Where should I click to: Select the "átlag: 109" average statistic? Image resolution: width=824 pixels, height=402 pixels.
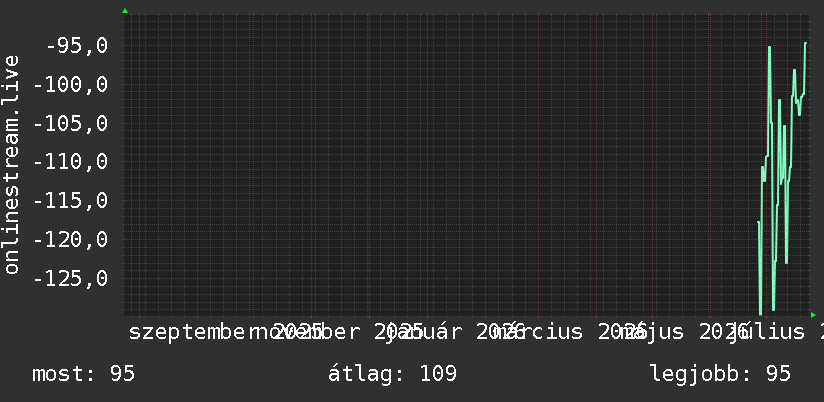[393, 374]
